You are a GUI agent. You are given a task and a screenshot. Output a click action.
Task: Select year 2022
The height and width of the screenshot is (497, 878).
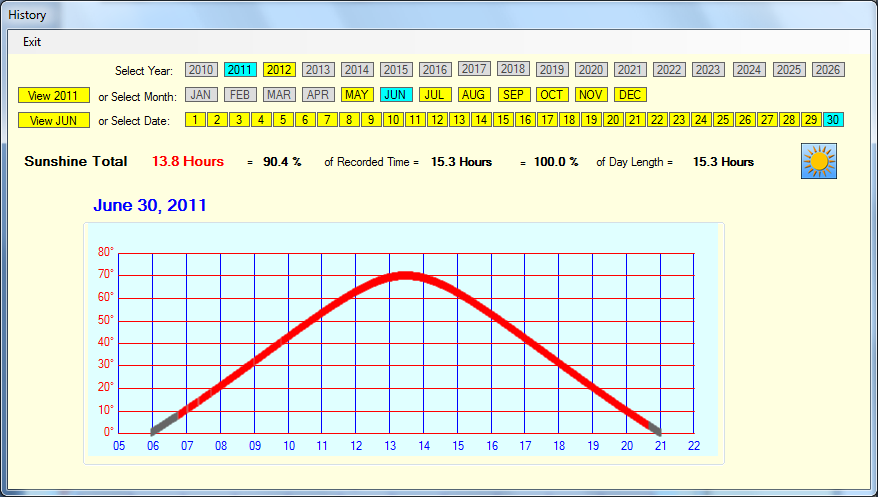tap(669, 69)
